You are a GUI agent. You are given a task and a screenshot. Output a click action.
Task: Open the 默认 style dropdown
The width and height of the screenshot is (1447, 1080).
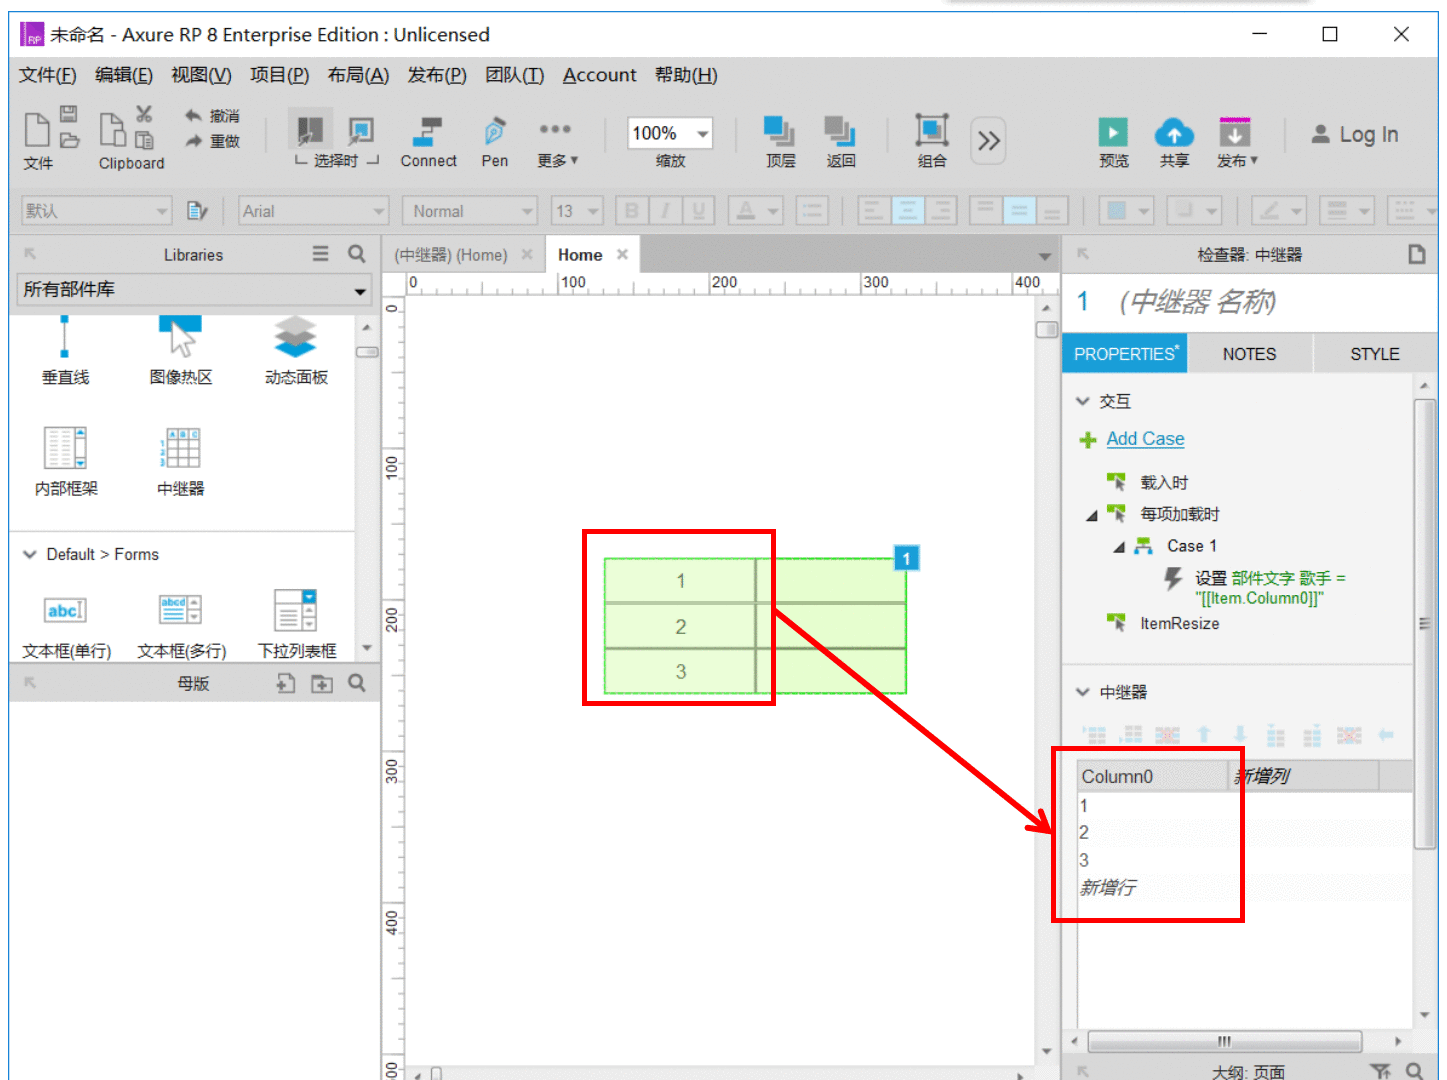pyautogui.click(x=97, y=211)
